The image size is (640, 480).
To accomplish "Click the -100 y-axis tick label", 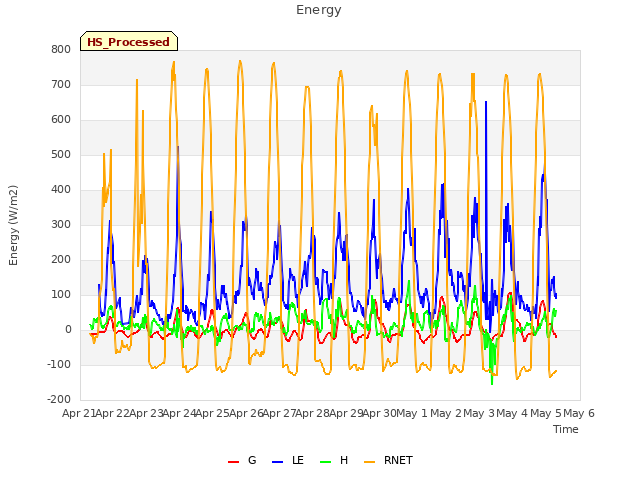I will (x=59, y=364).
